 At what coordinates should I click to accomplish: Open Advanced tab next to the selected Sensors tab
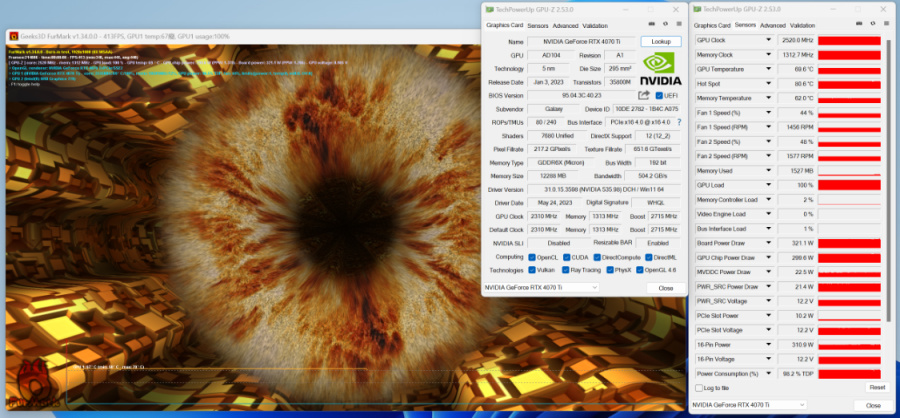click(772, 25)
